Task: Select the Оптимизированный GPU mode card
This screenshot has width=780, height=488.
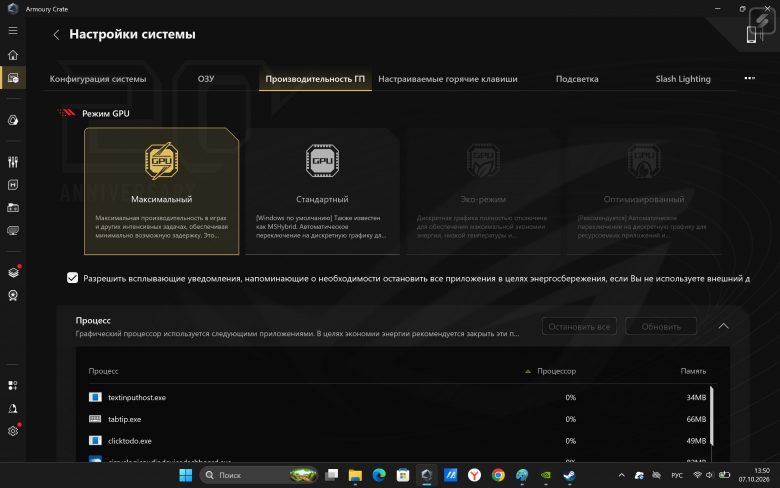Action: point(644,192)
